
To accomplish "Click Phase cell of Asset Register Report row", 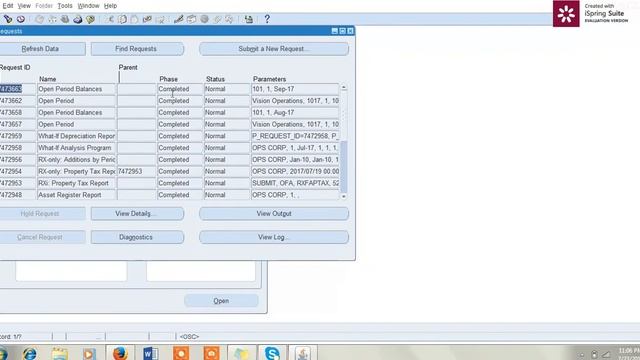I will point(180,195).
